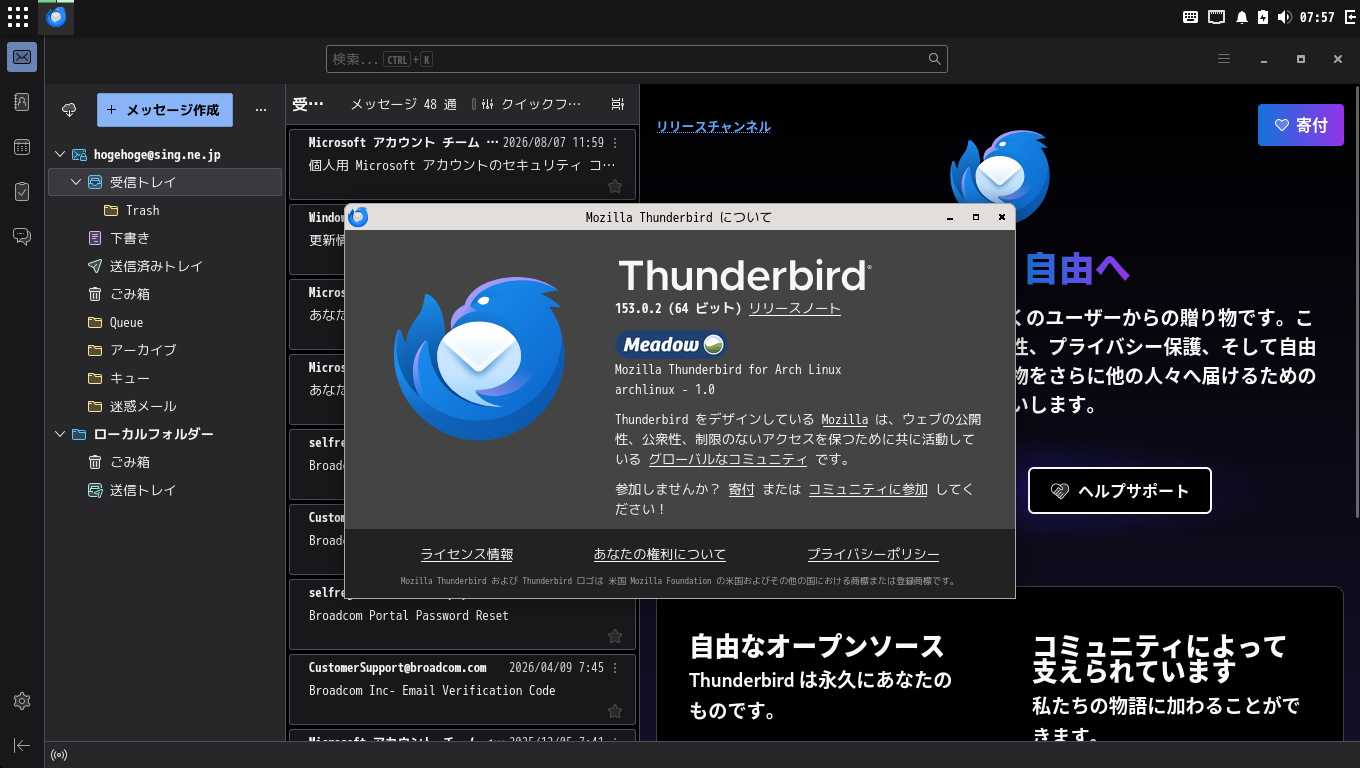Open Settings gear in sidebar
Screen dimensions: 1360x768
pos(22,701)
